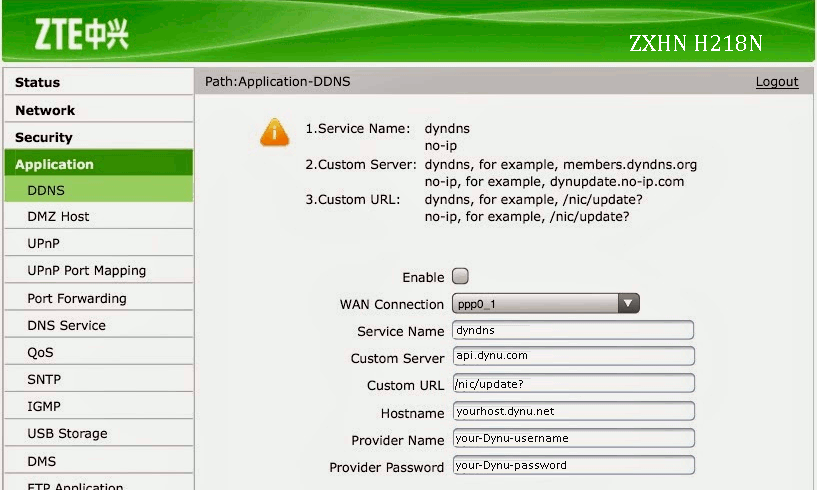Select DDNS in the sidebar

pyautogui.click(x=99, y=190)
